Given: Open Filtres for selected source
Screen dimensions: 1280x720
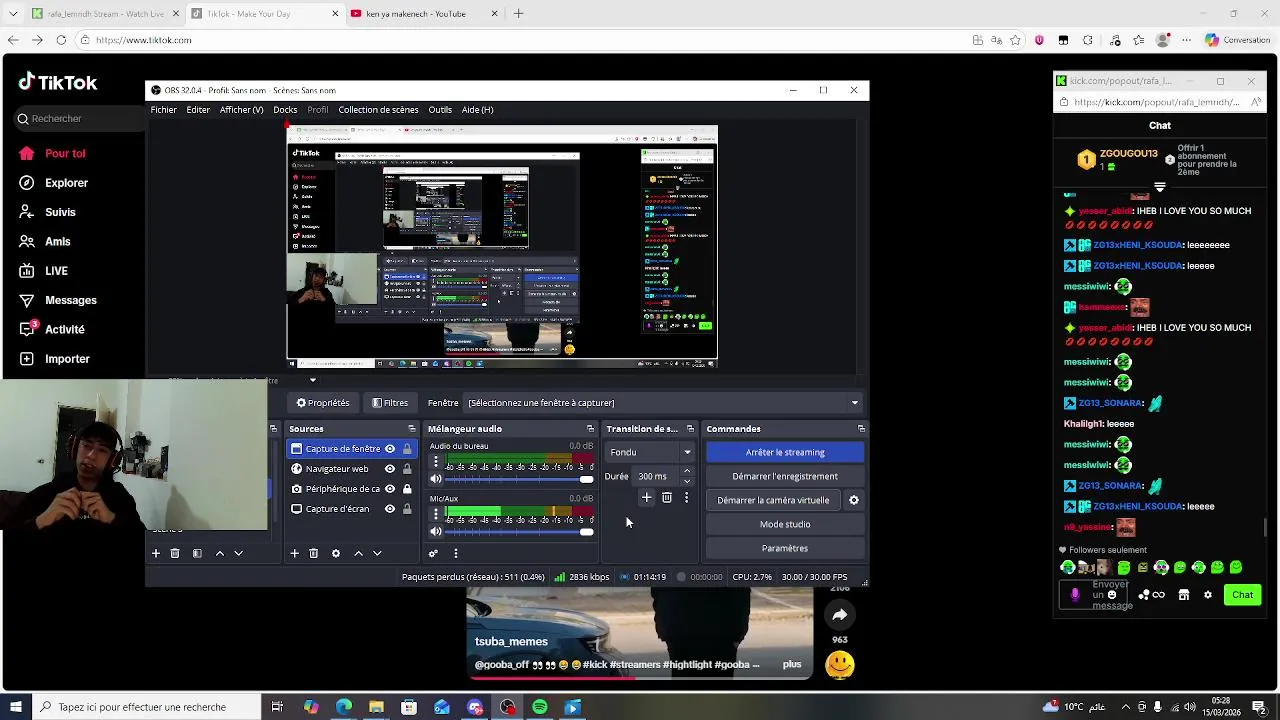Looking at the screenshot, I should (390, 403).
